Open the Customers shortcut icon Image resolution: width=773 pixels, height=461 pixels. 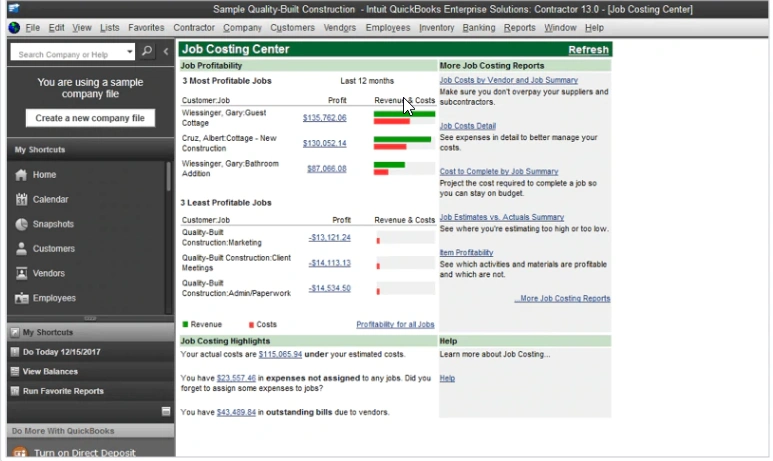(21, 248)
